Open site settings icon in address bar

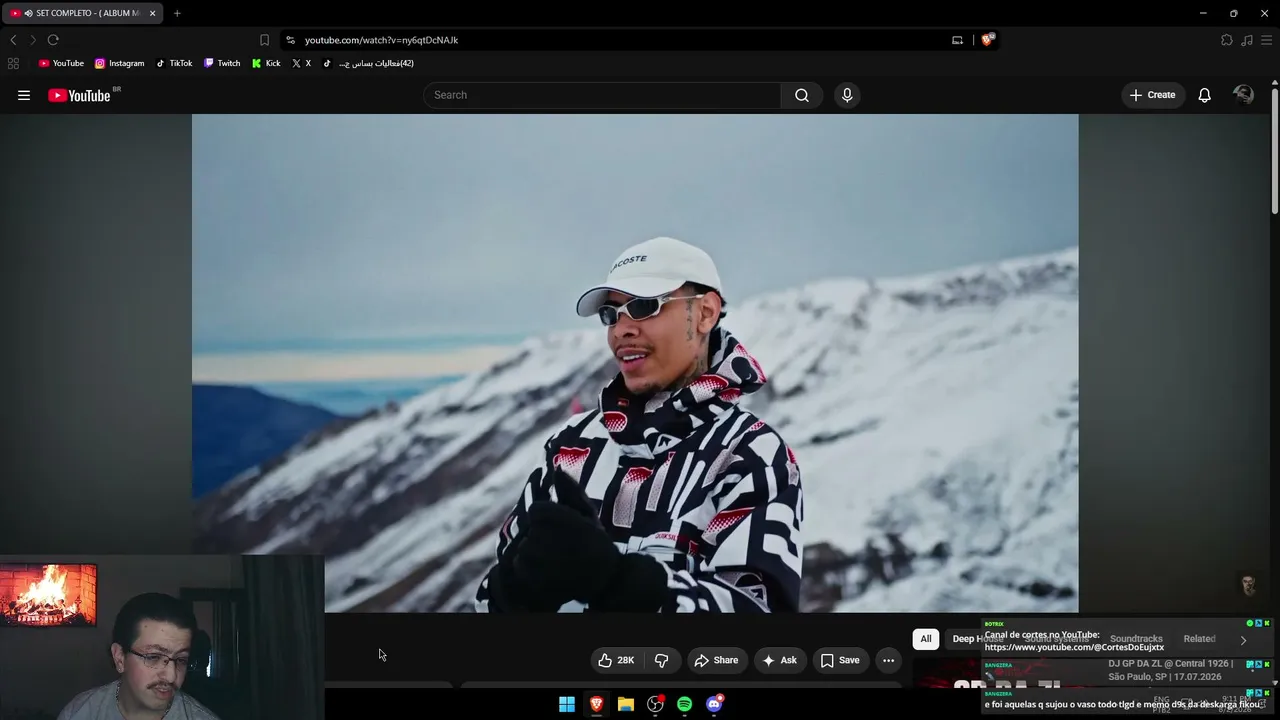point(290,40)
